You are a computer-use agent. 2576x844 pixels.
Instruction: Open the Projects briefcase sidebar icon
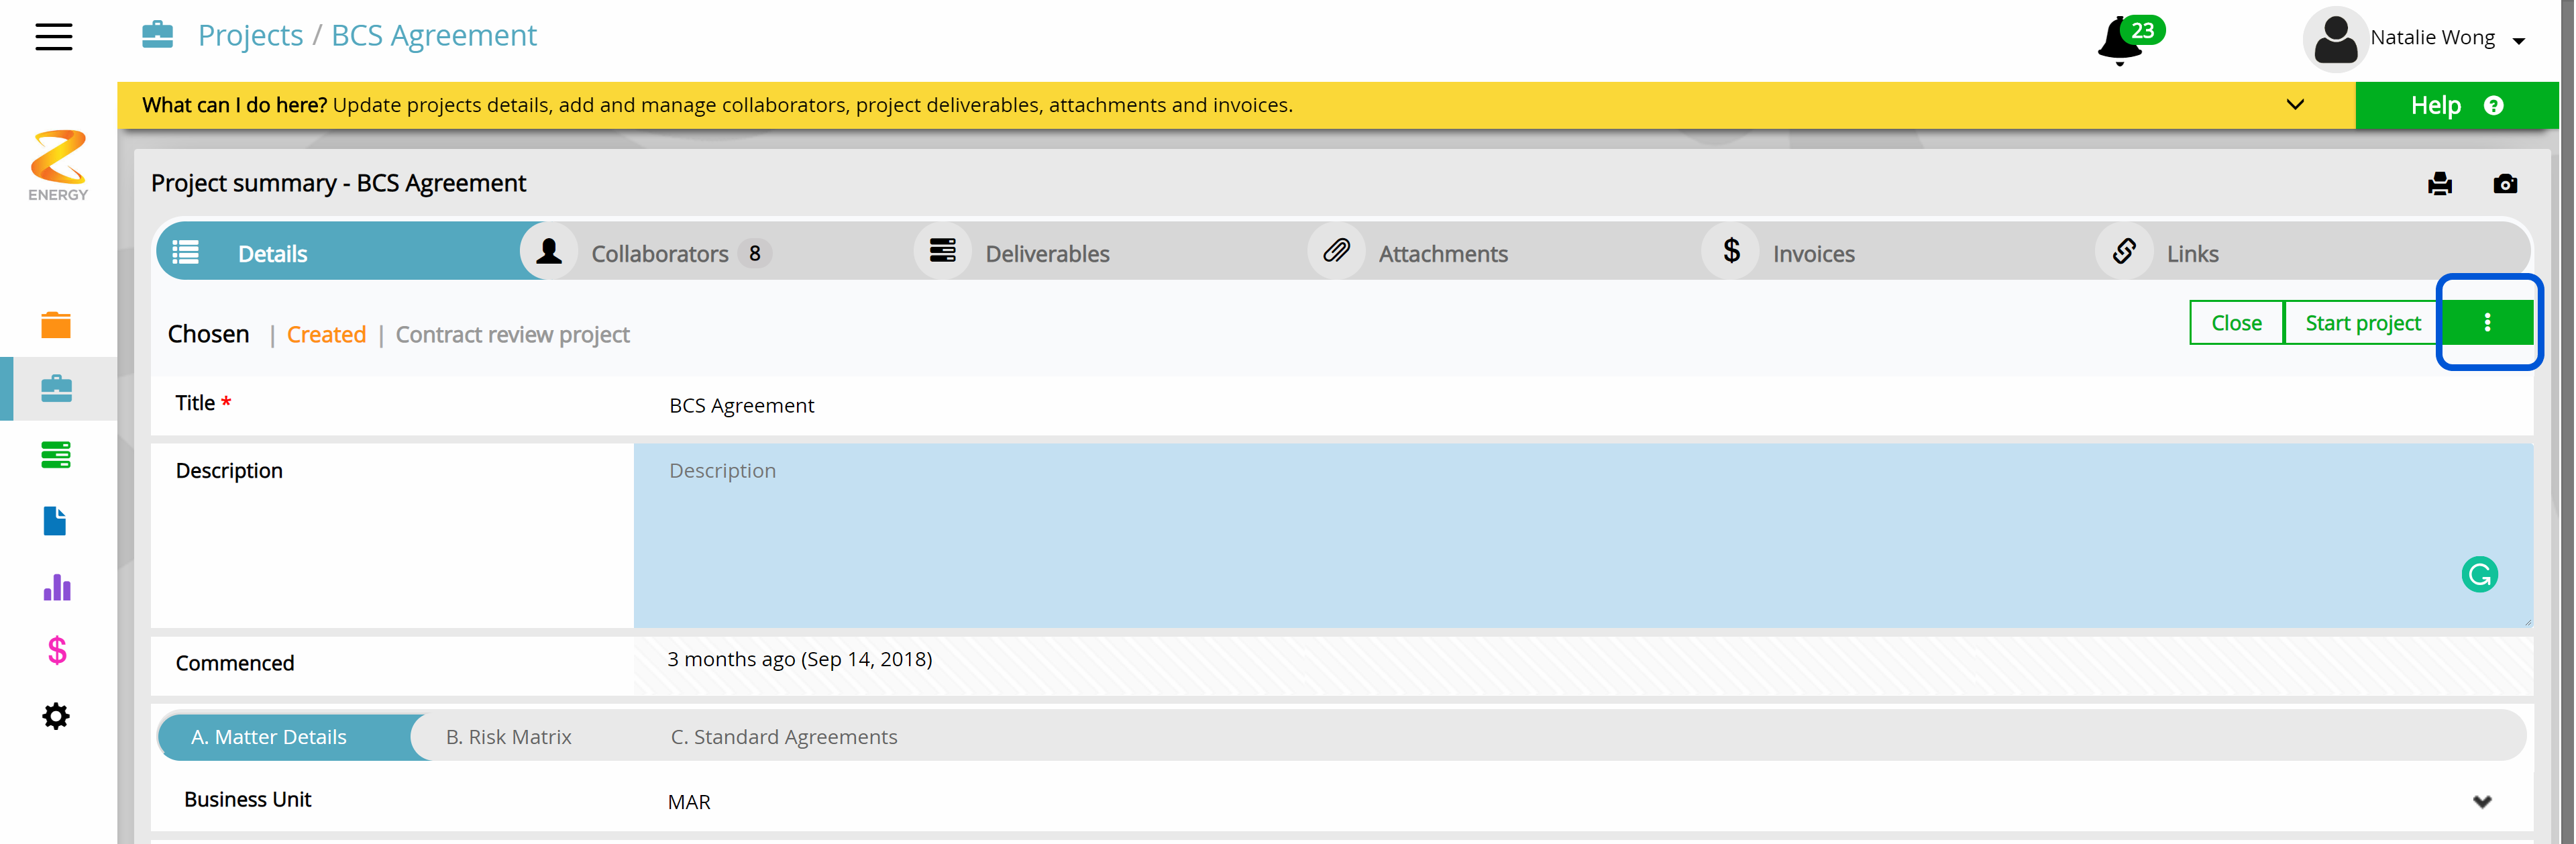(56, 389)
